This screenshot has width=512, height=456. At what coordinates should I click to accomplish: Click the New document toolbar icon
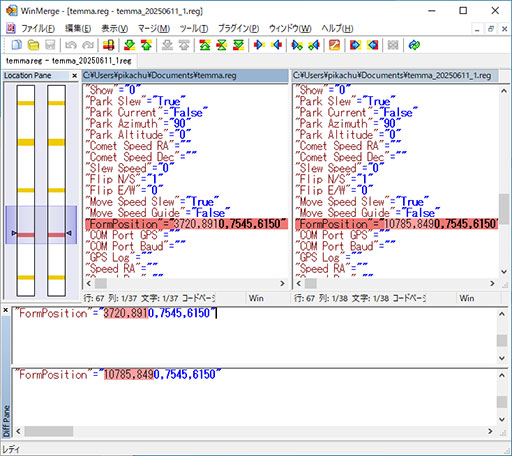(16, 45)
